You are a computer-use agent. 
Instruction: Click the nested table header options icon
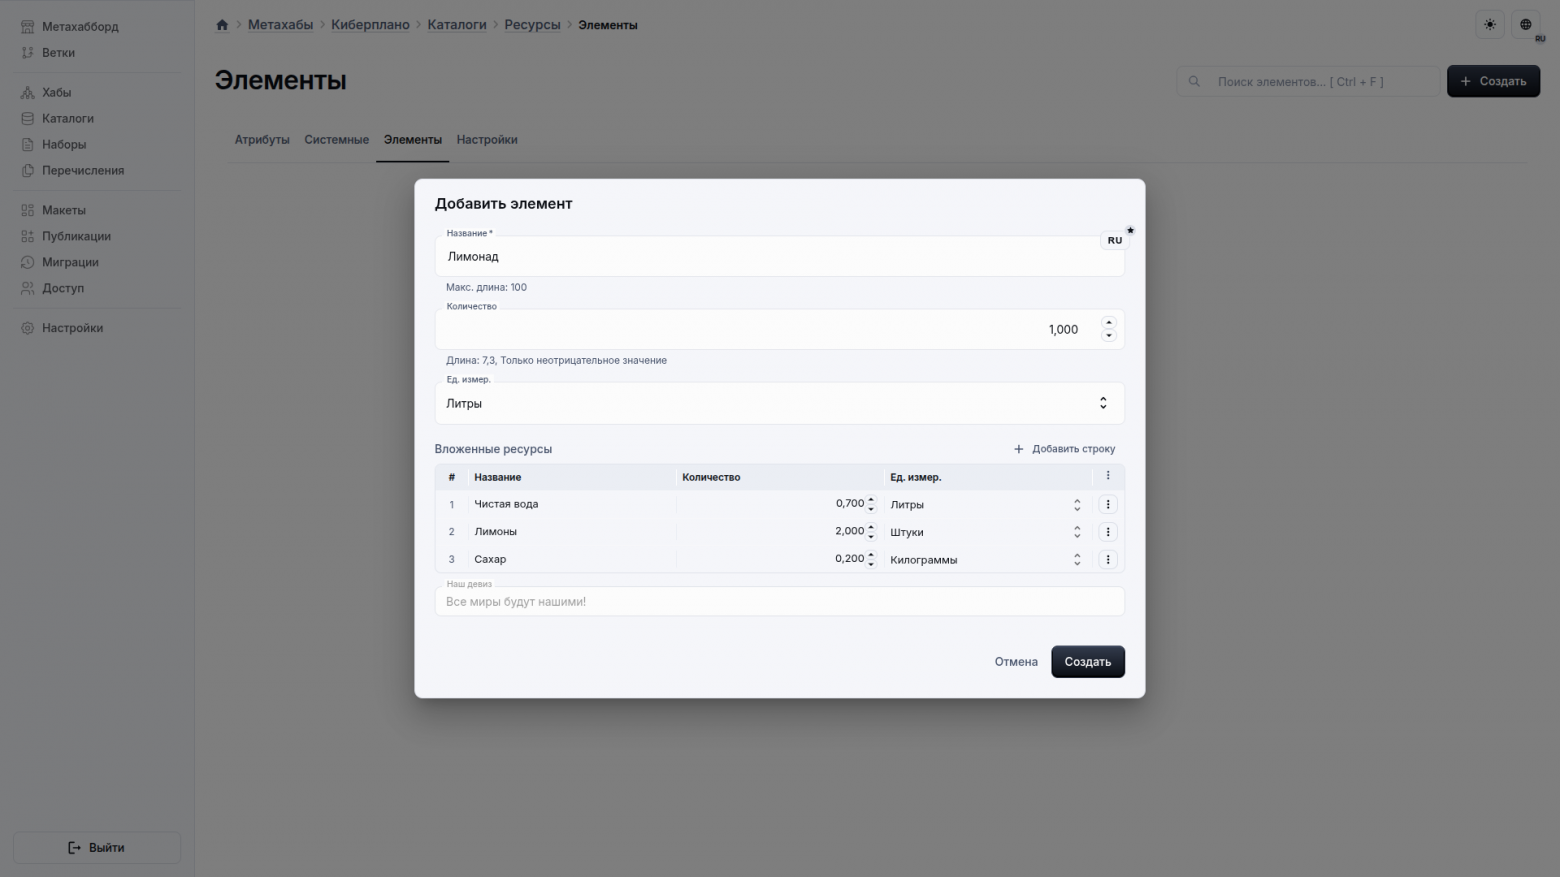tap(1107, 476)
